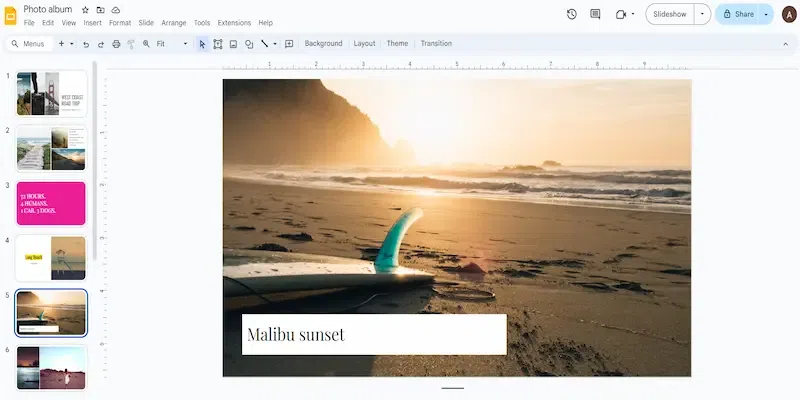Click the Photo album title

coord(48,9)
